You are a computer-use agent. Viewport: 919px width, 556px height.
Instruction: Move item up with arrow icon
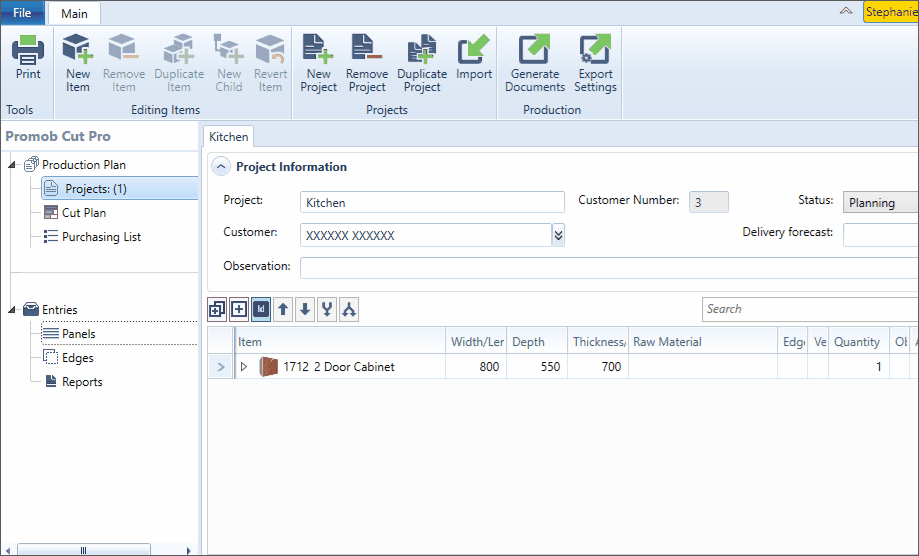click(283, 309)
